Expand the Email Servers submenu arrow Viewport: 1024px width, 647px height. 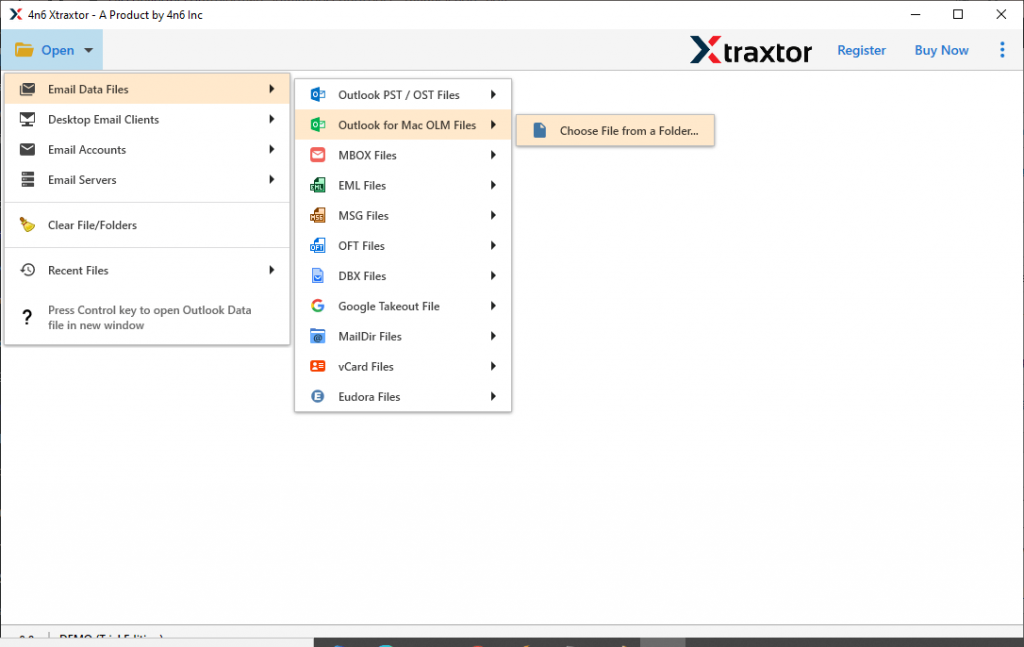[272, 180]
